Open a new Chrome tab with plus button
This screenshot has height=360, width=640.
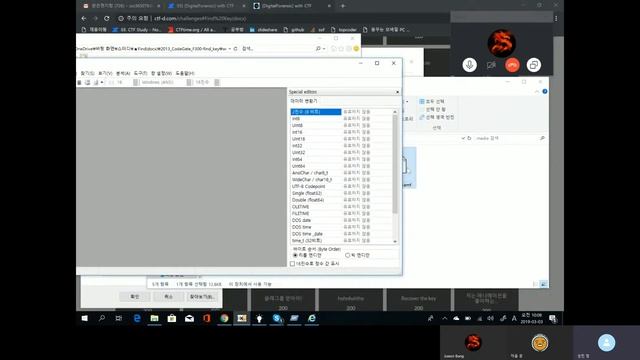(343, 6)
